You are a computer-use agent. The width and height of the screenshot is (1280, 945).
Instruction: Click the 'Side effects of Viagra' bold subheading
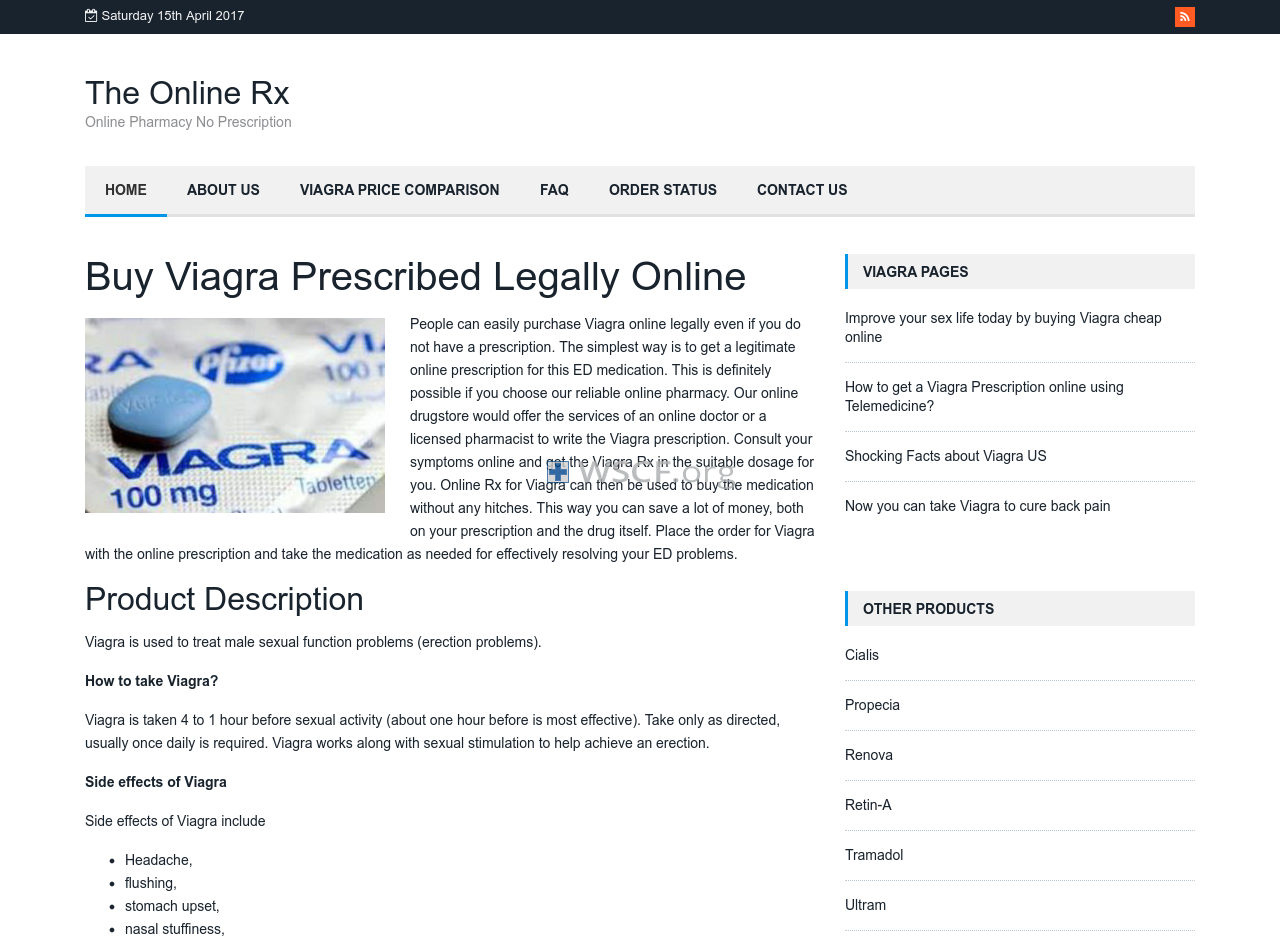point(156,782)
